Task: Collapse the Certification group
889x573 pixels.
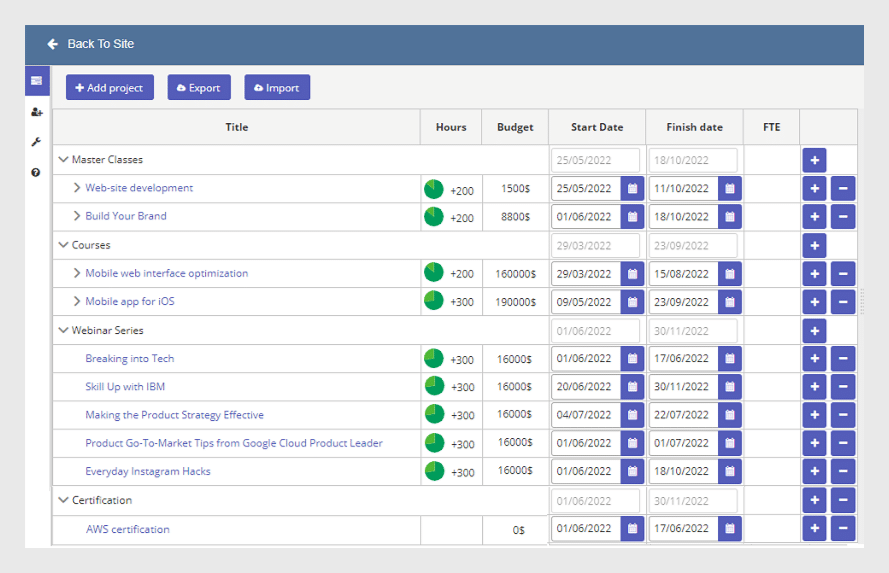Action: coord(64,500)
